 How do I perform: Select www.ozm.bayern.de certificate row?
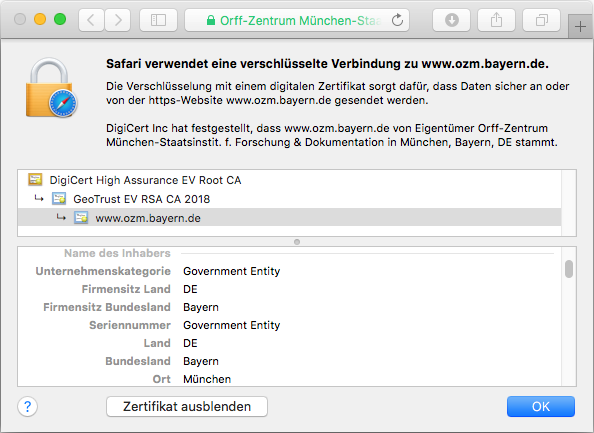pyautogui.click(x=289, y=217)
